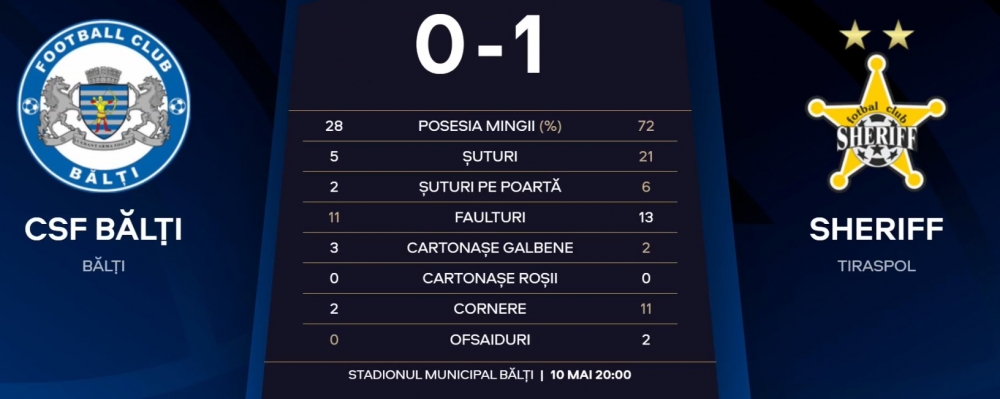1000x399 pixels.
Task: Select the FAULTURI stat row label
Action: click(490, 218)
